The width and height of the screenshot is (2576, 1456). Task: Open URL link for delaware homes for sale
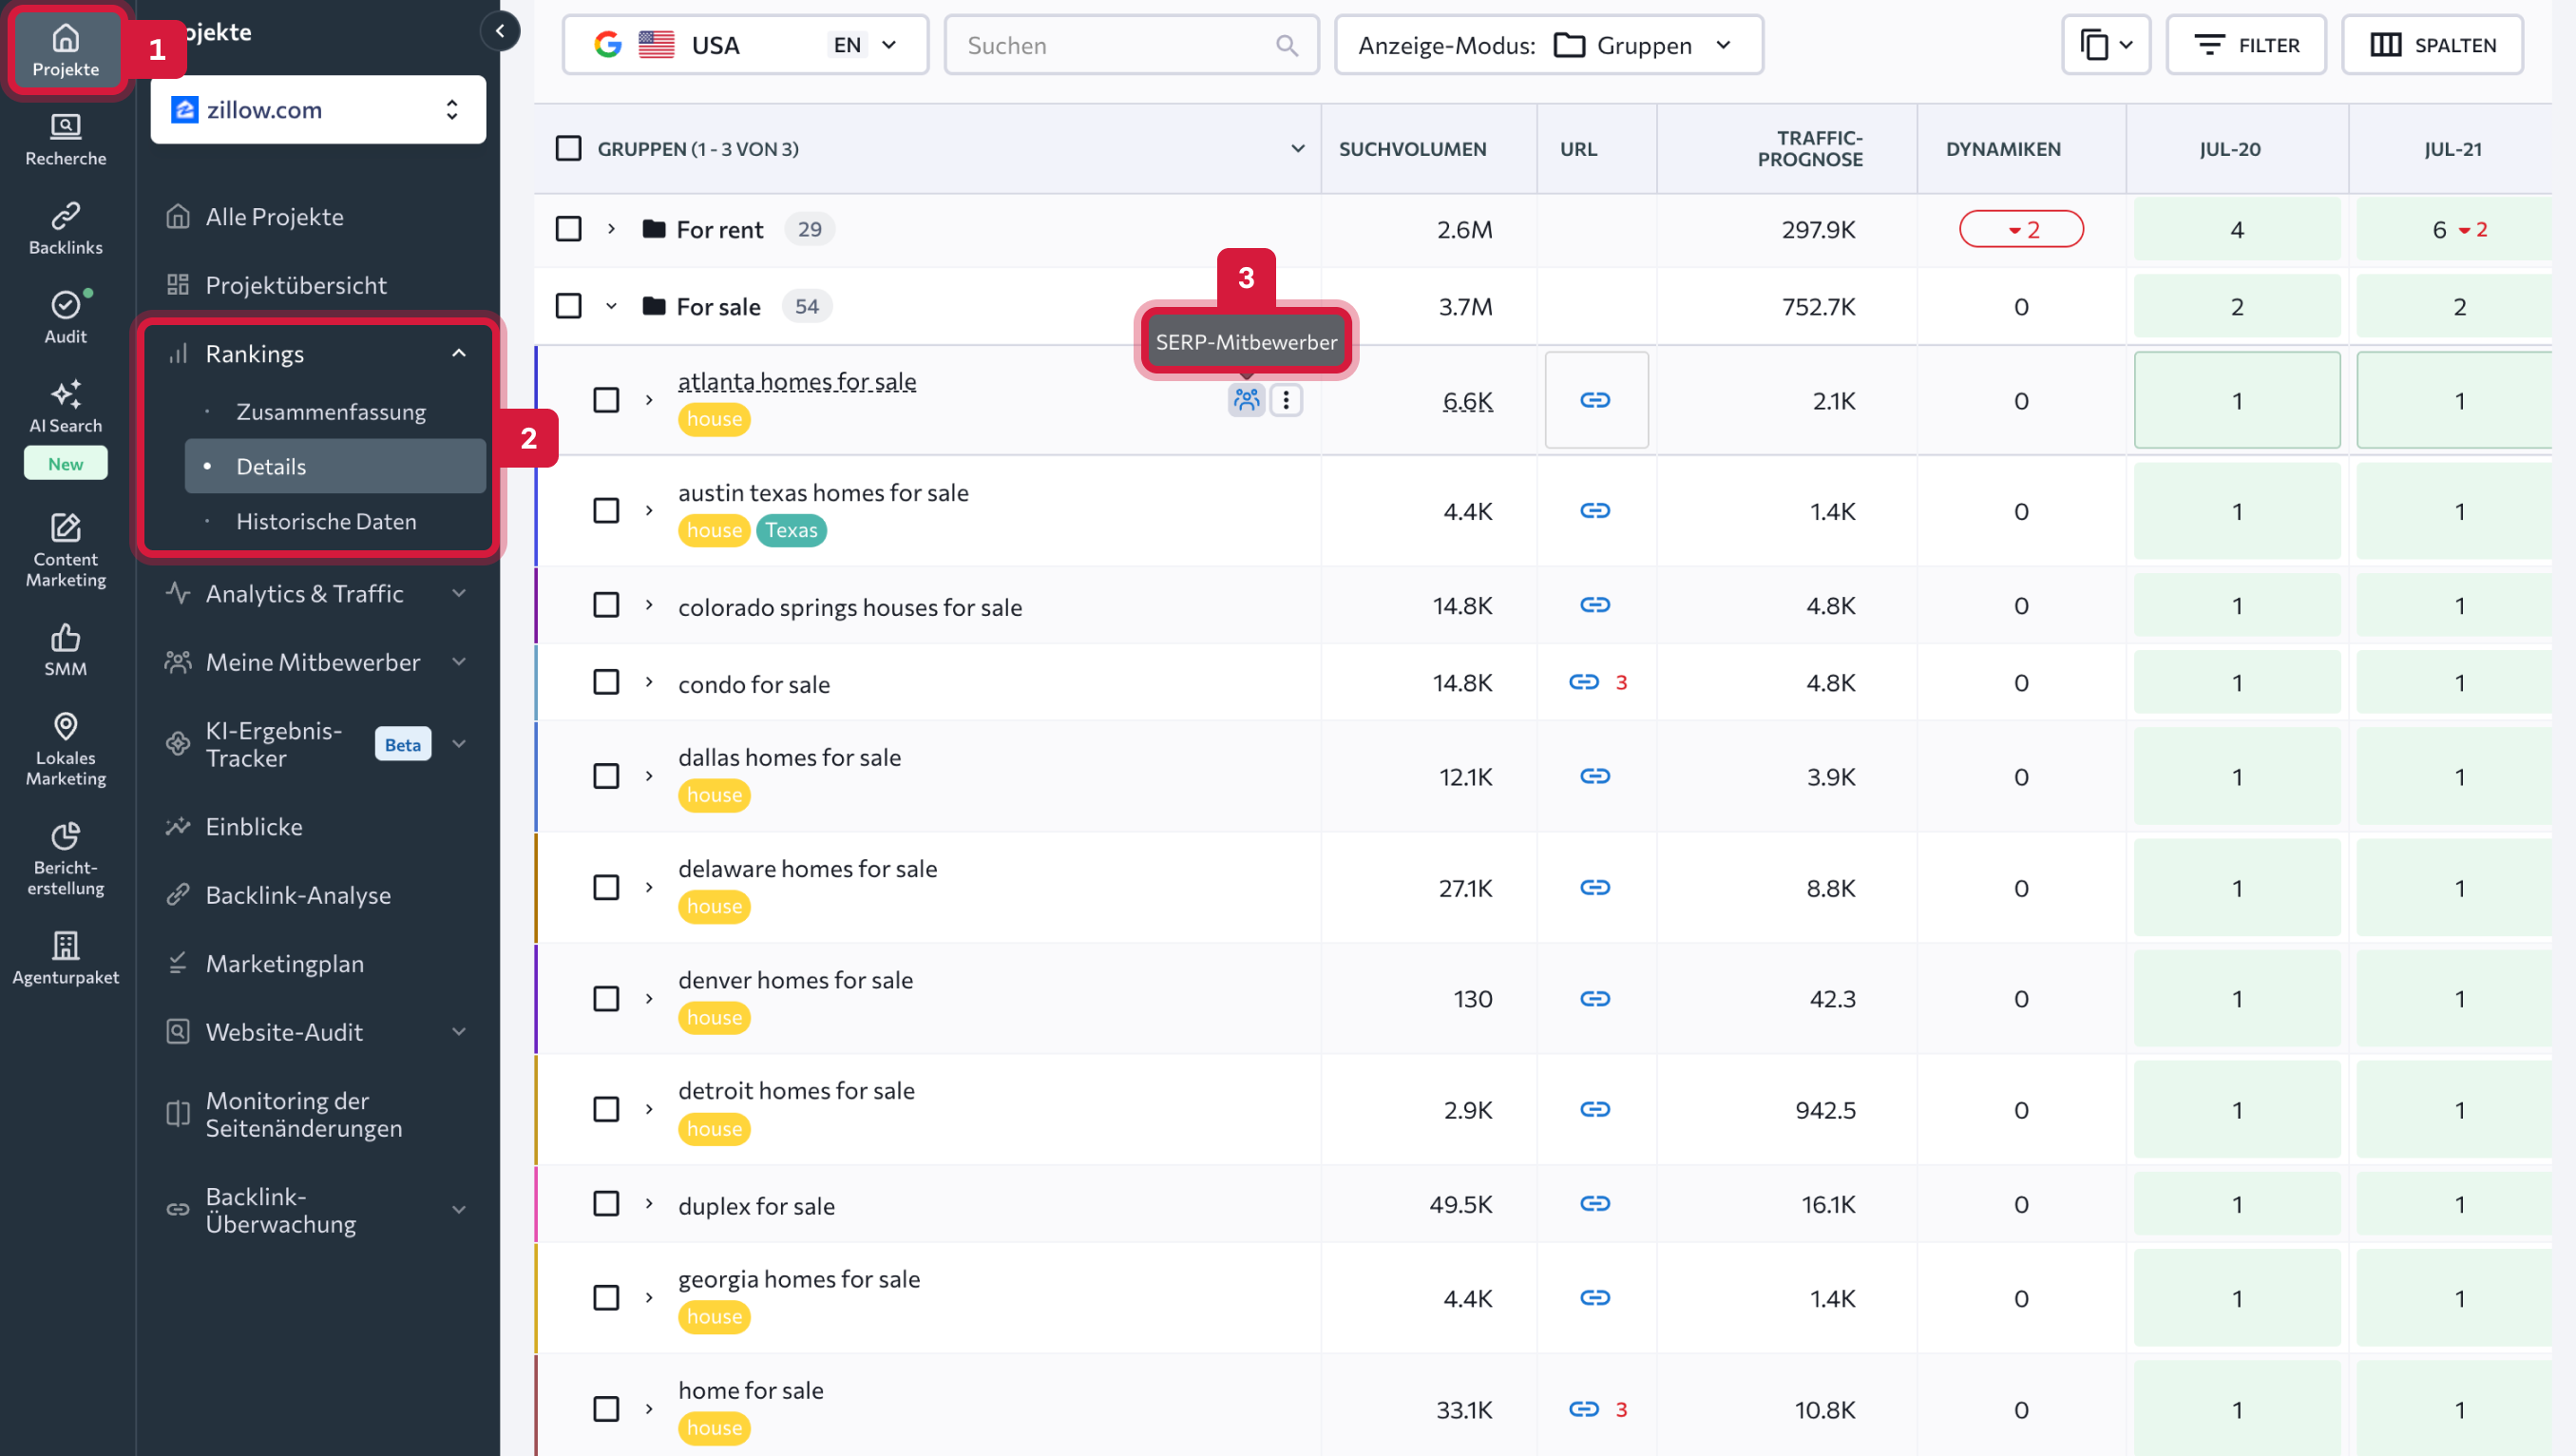point(1595,888)
